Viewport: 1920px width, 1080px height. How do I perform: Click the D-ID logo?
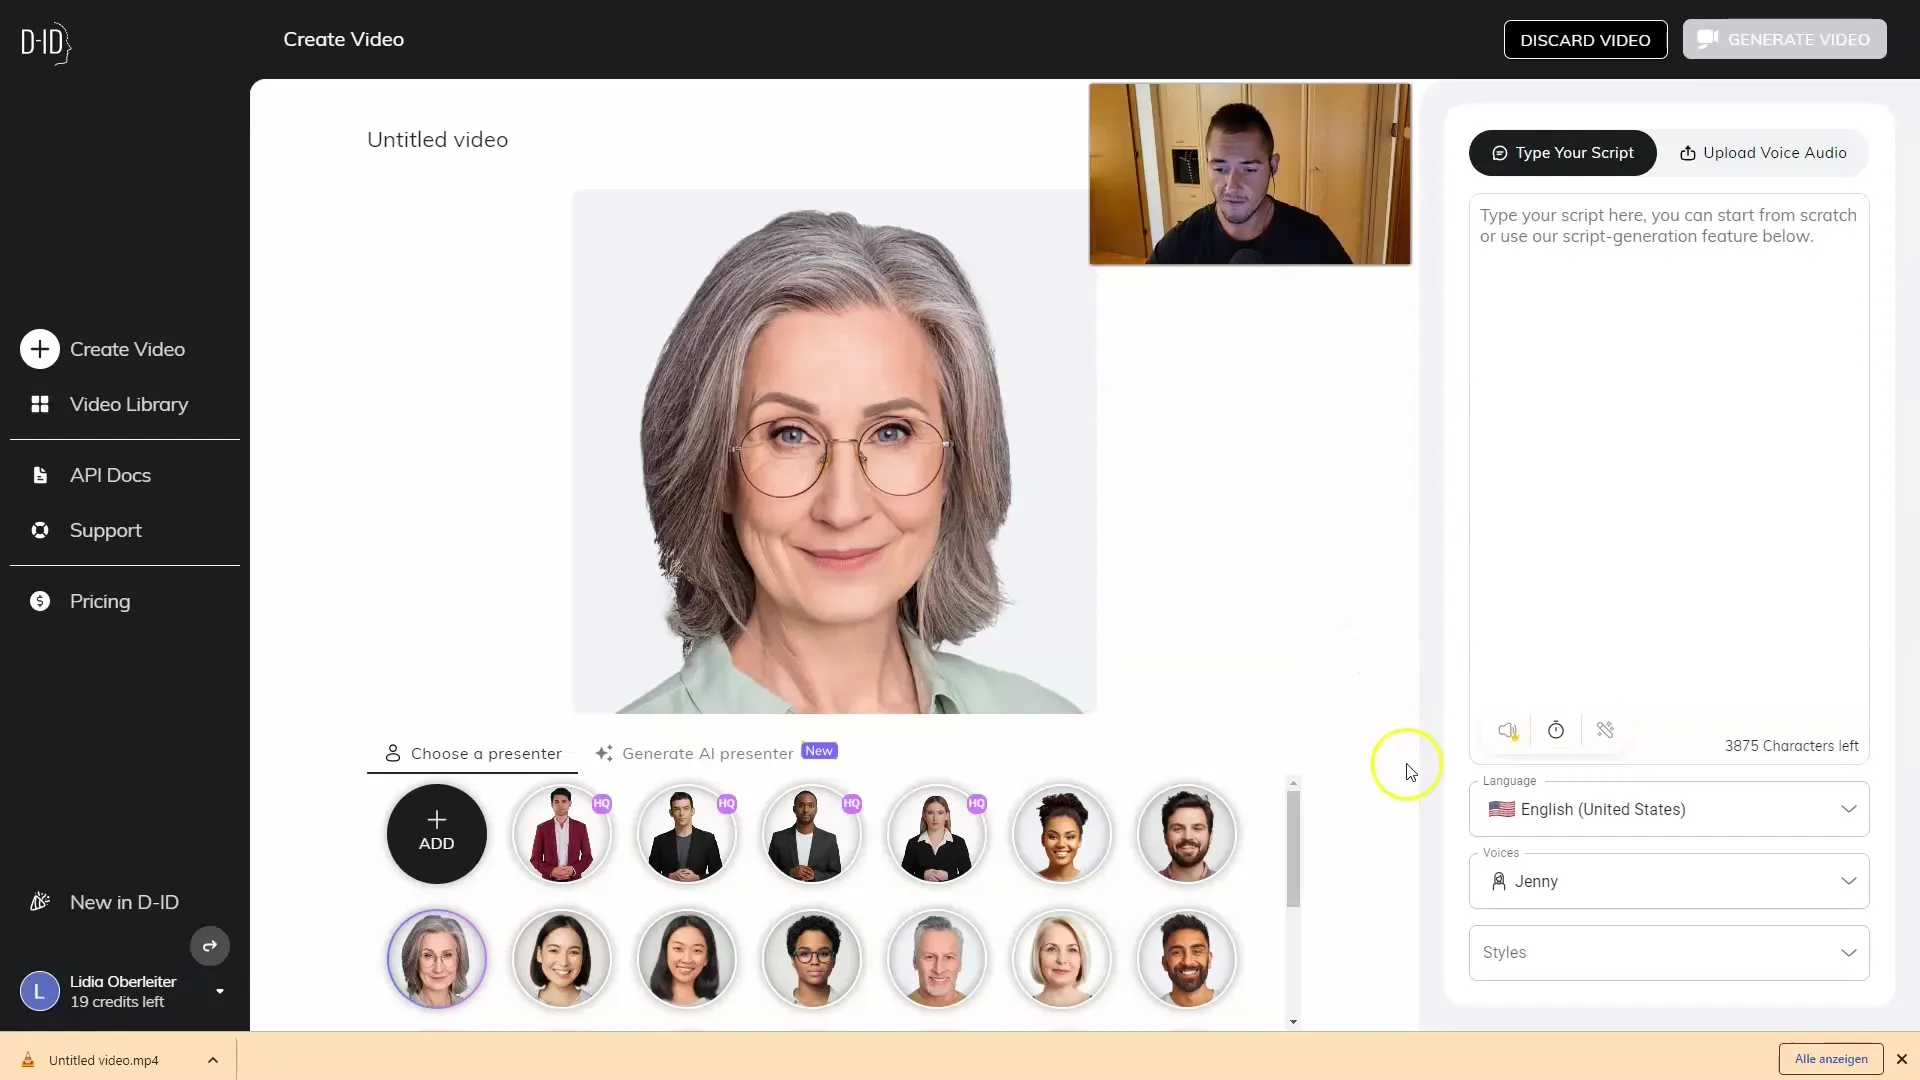(46, 42)
